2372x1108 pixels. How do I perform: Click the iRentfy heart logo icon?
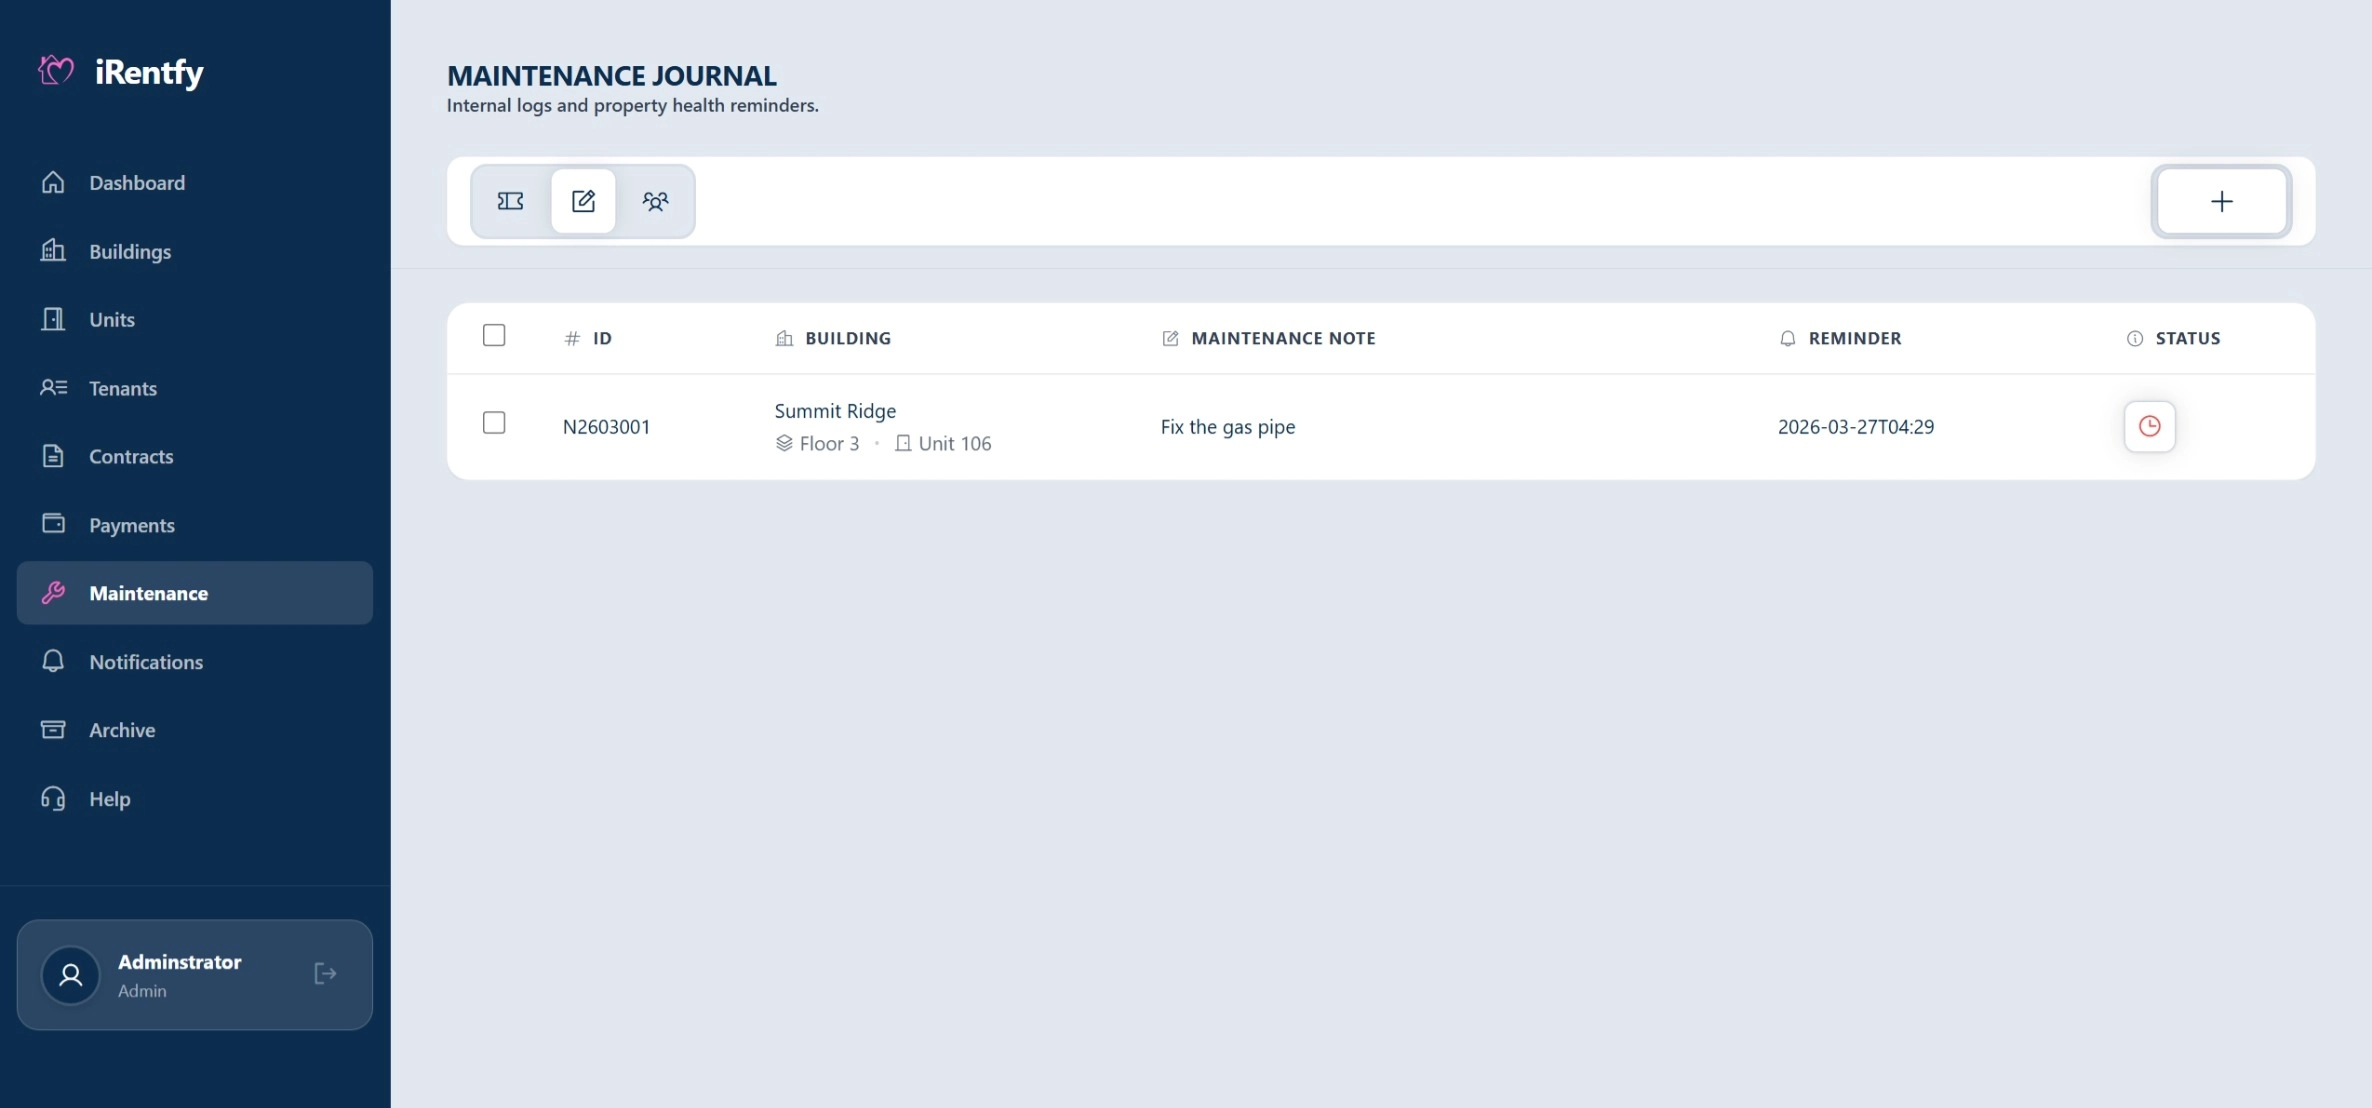56,71
